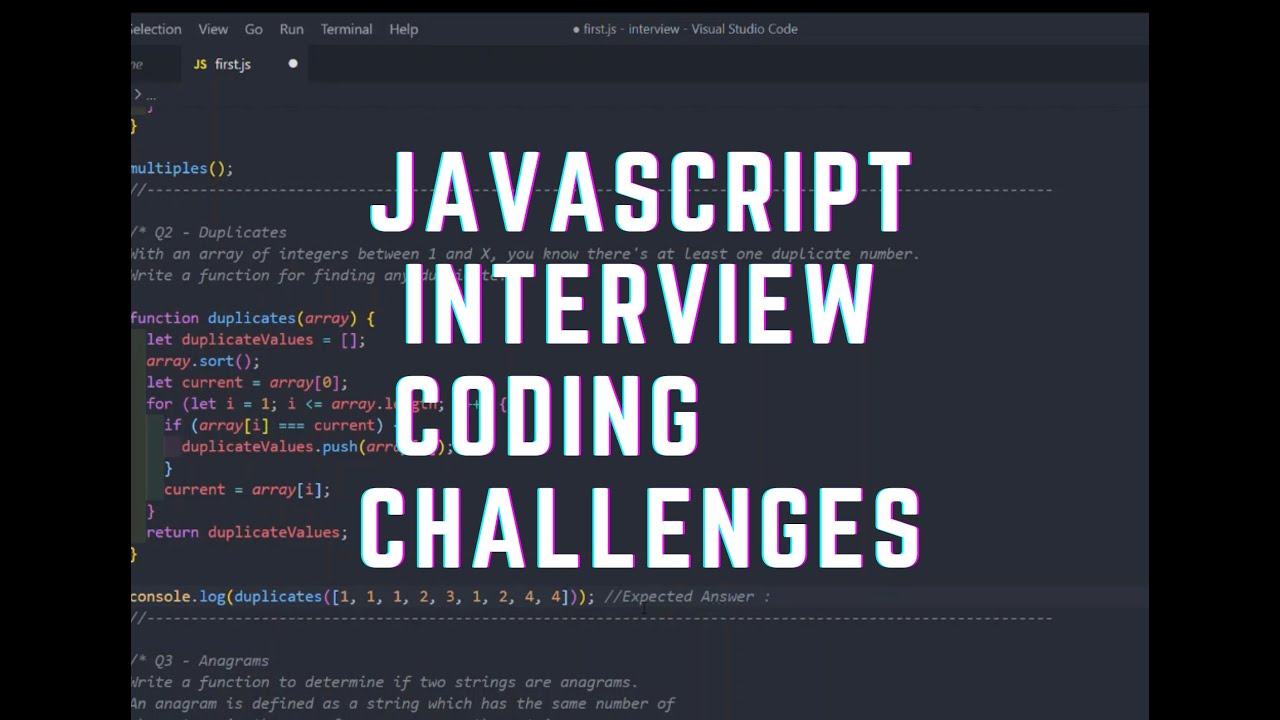
Task: Click the 'array.sort();' line
Action: click(x=203, y=361)
